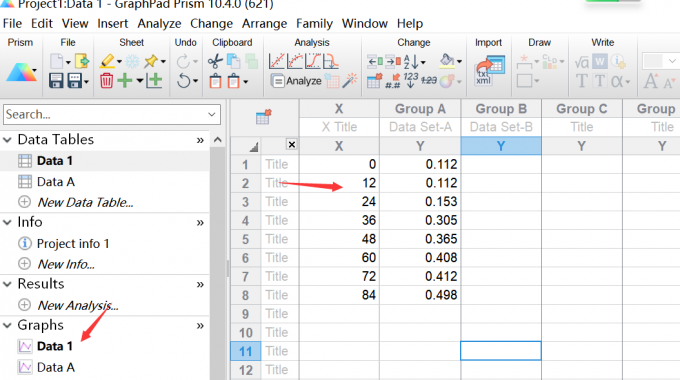Click the new graph green plus axes icon
680x380 pixels.
click(x=154, y=81)
